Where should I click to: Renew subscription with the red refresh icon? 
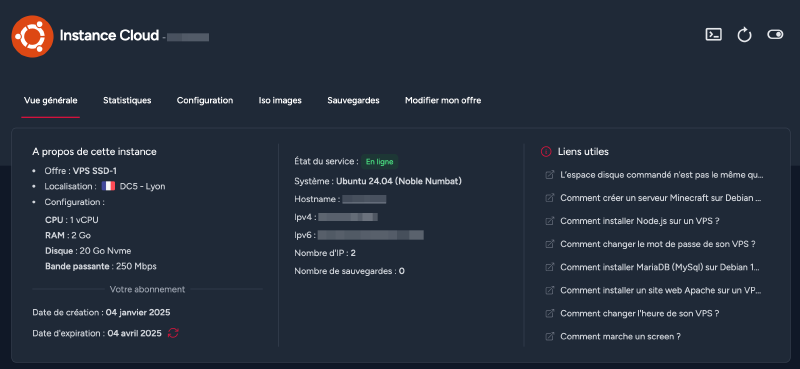(173, 333)
